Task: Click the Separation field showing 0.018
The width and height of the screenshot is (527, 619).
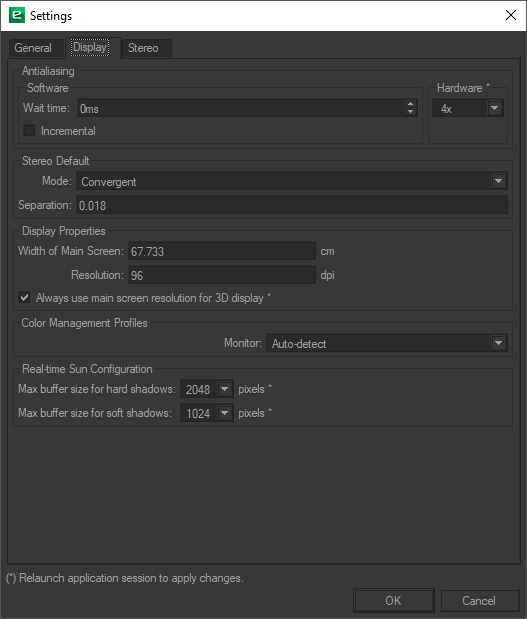Action: [292, 205]
